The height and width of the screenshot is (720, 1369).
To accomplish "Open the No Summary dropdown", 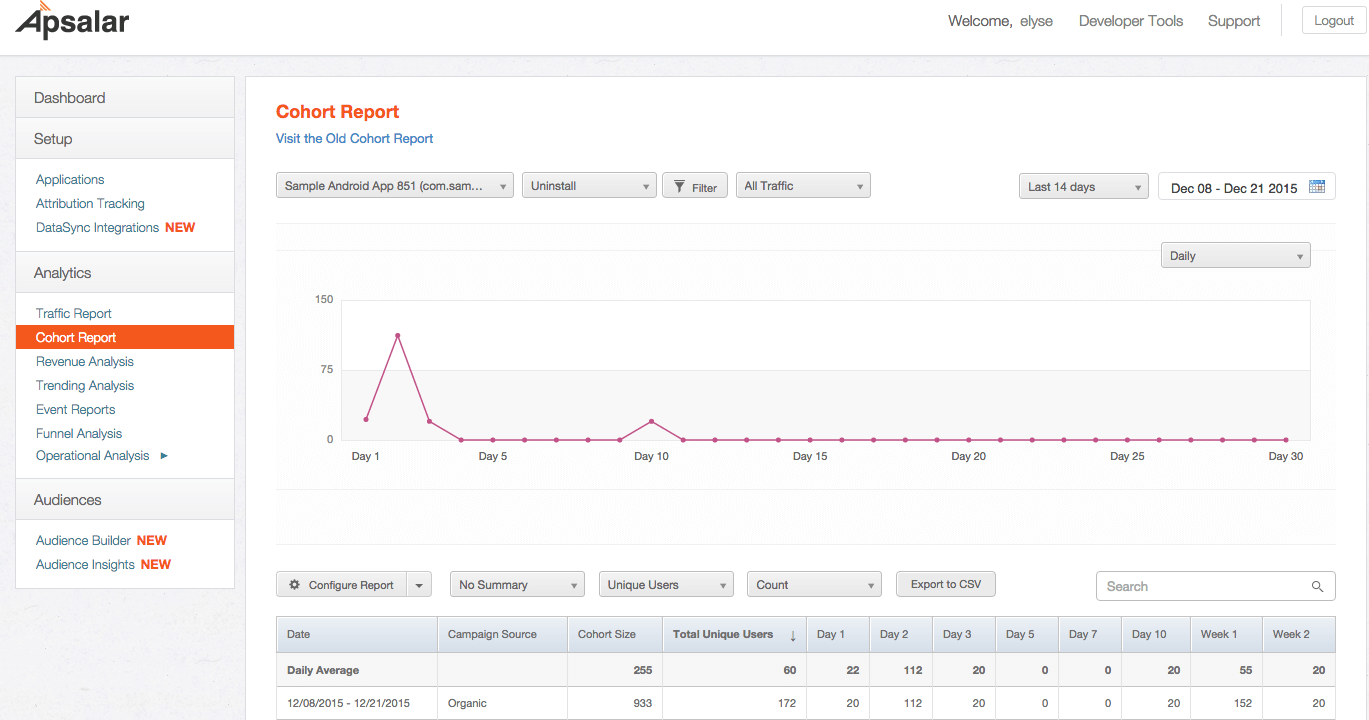I will tap(517, 585).
